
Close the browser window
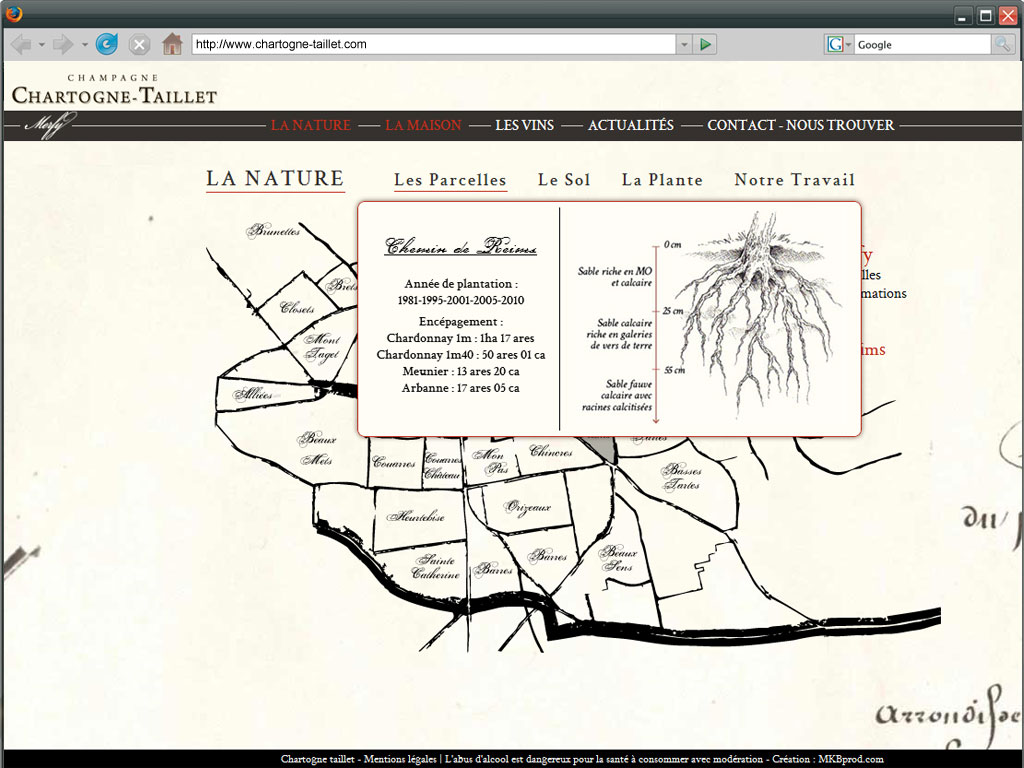1008,16
